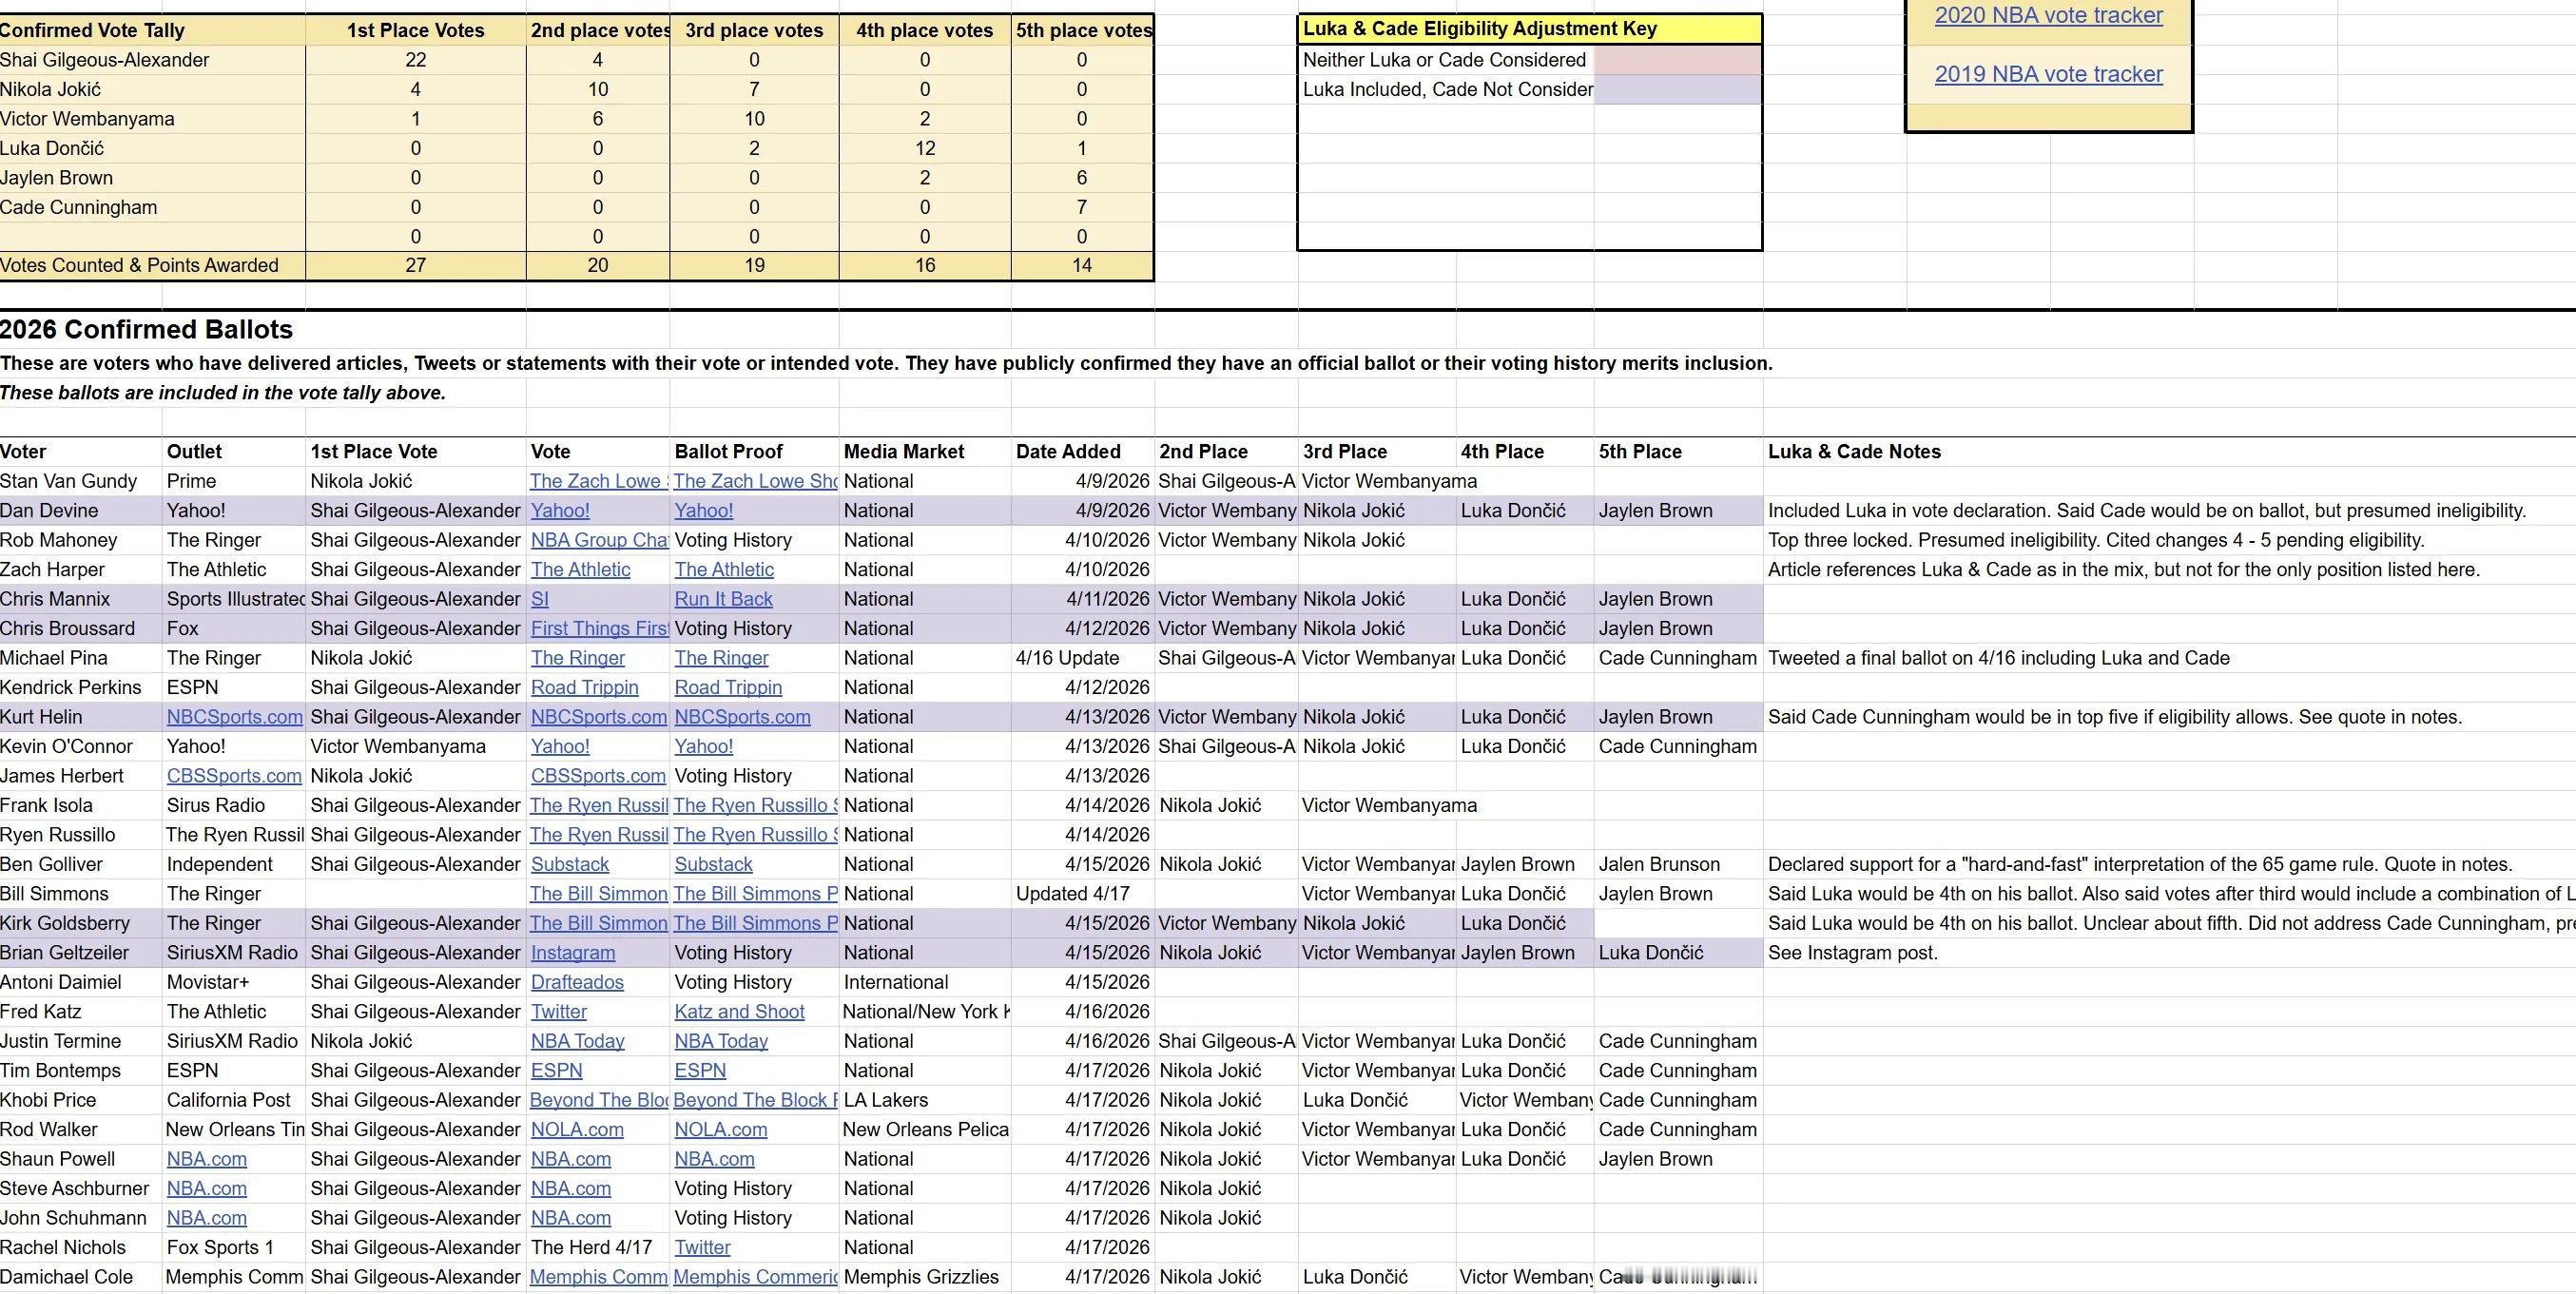Viewport: 2576px width, 1294px height.
Task: Open Dan Devine's Yahoo! ballot proof link
Action: click(x=703, y=511)
